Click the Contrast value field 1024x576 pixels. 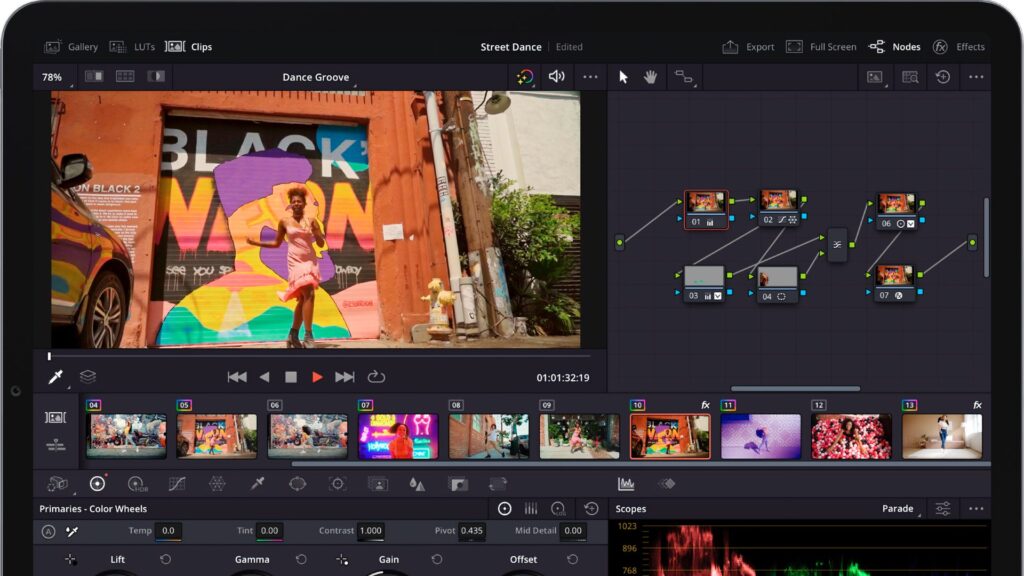point(371,531)
